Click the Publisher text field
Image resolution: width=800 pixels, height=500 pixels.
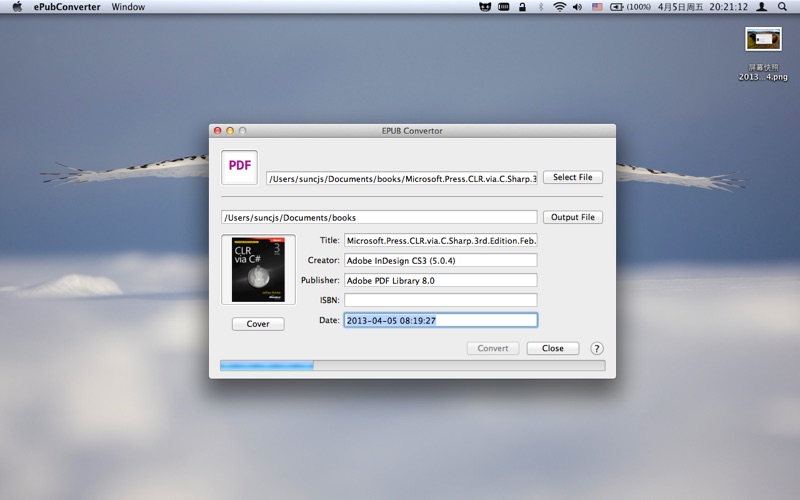441,280
